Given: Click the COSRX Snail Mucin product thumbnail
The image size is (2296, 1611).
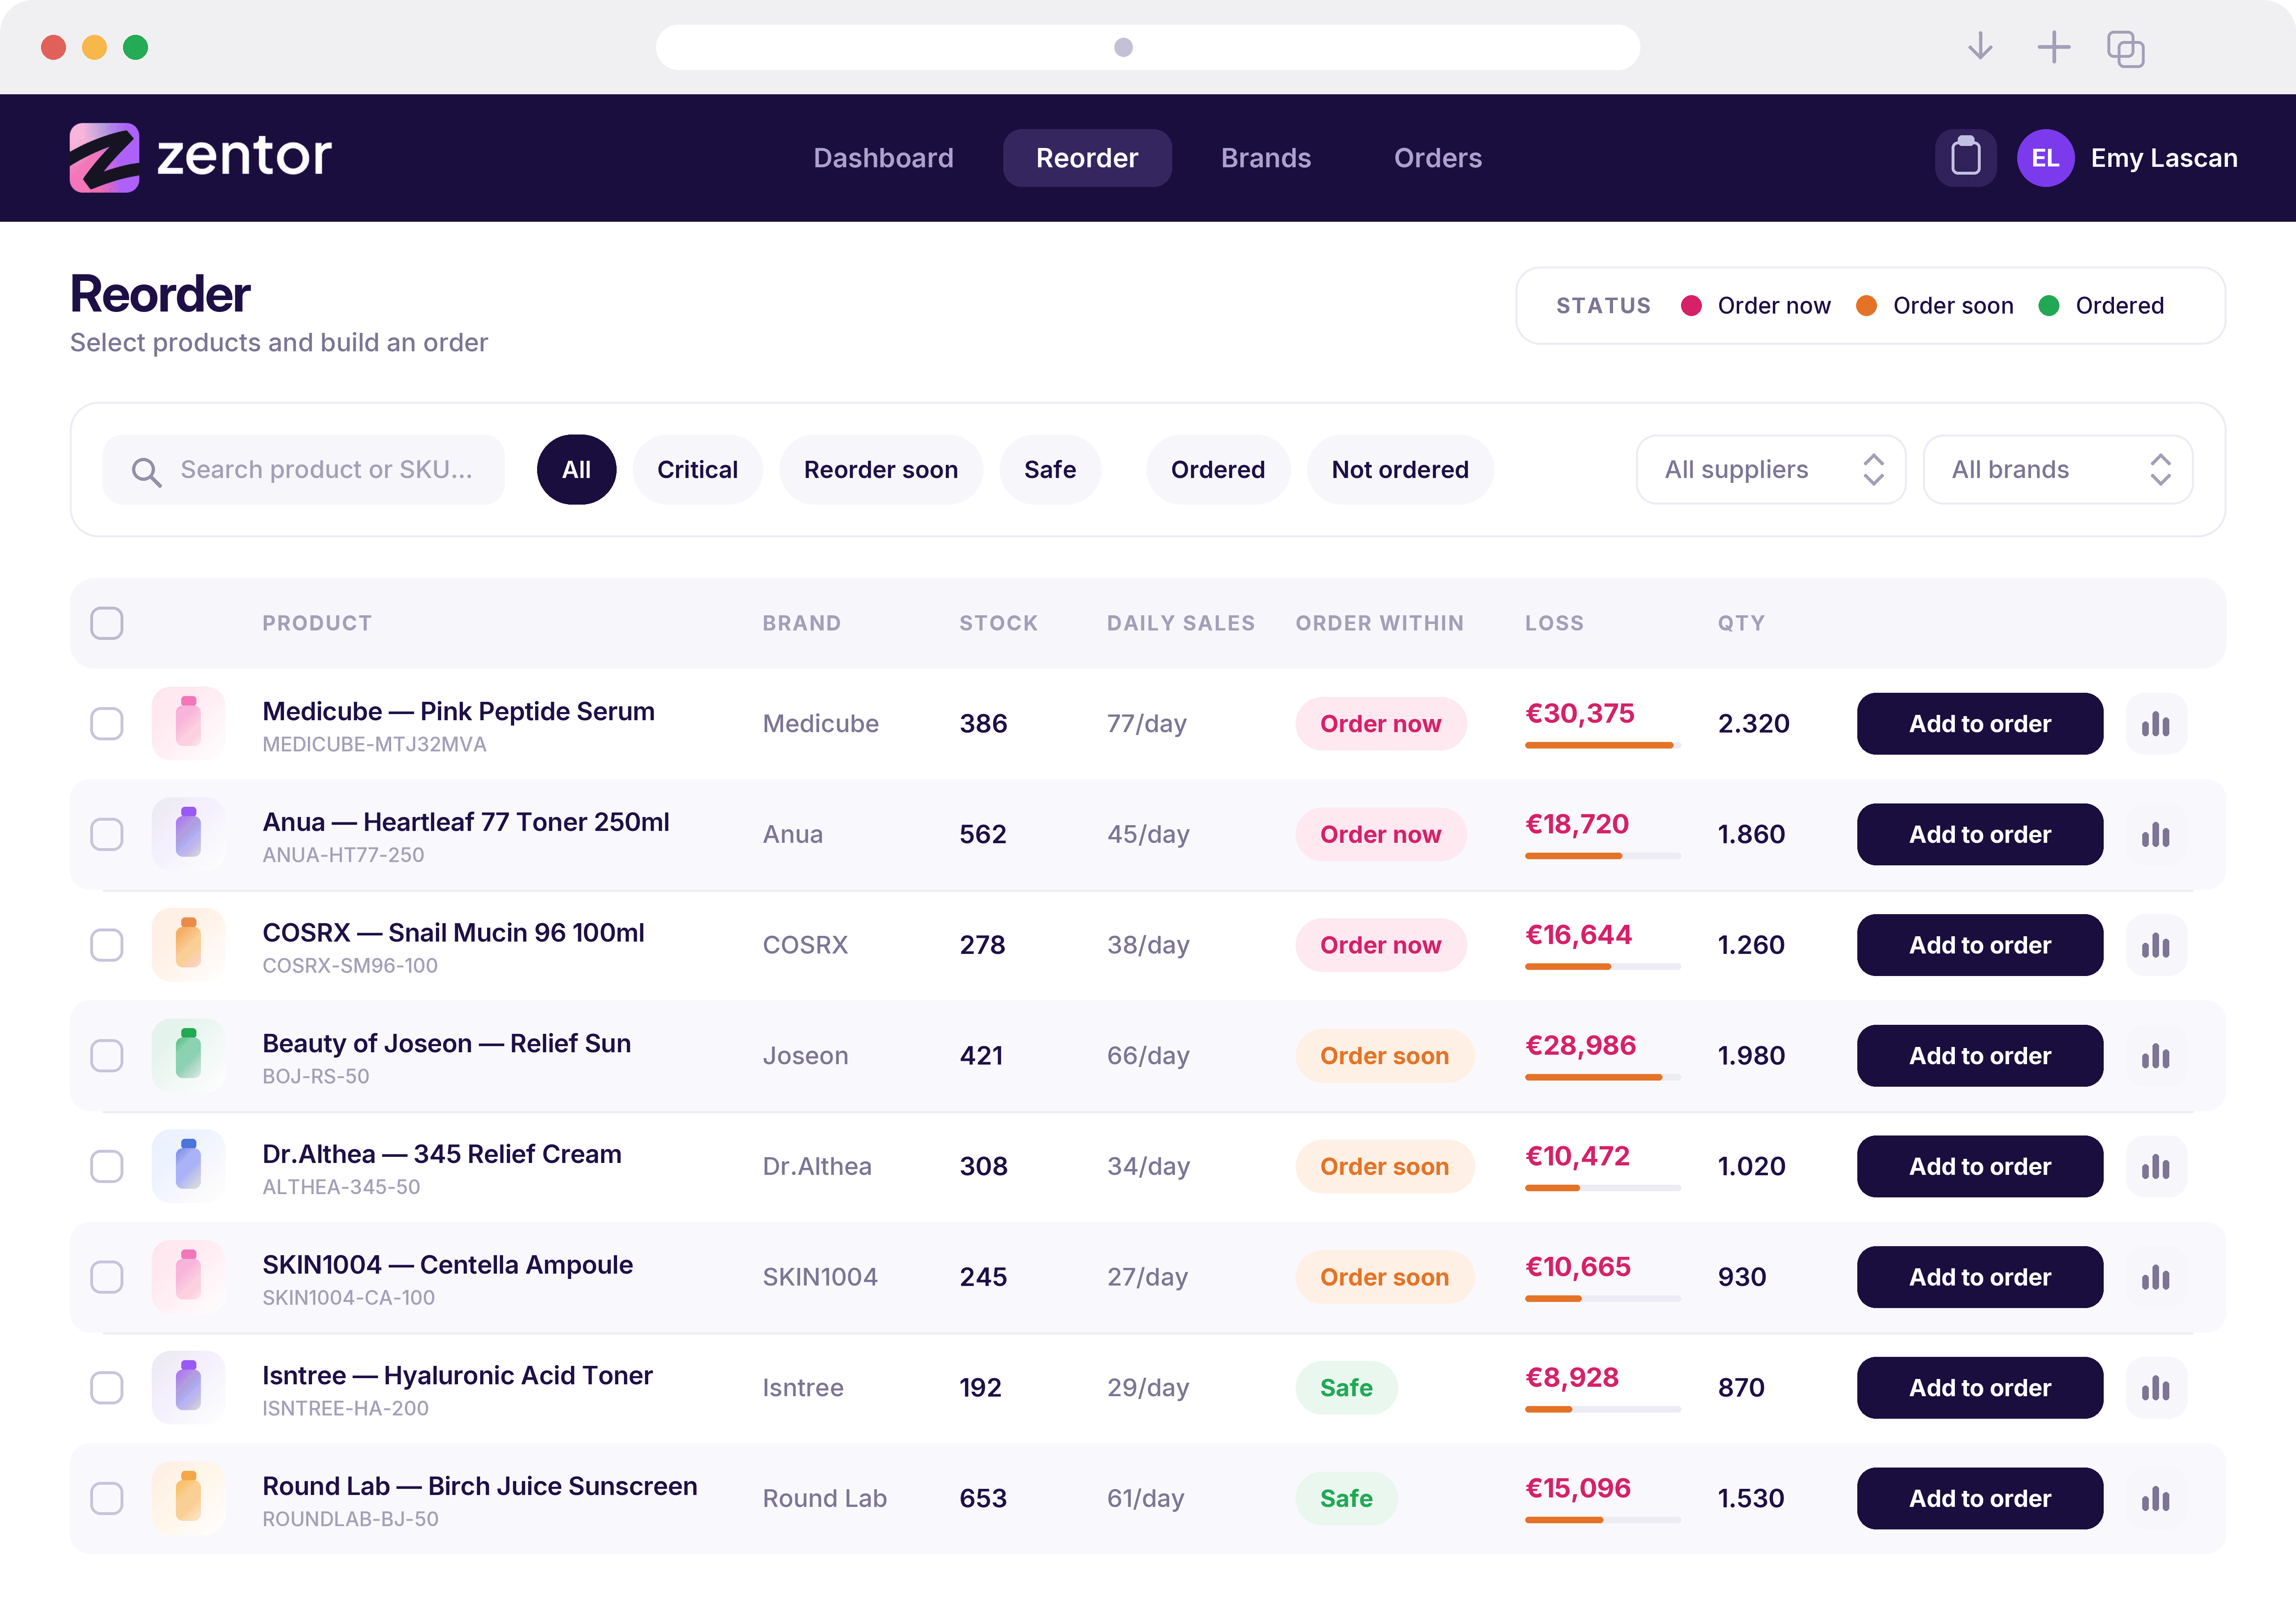Looking at the screenshot, I should 188,945.
